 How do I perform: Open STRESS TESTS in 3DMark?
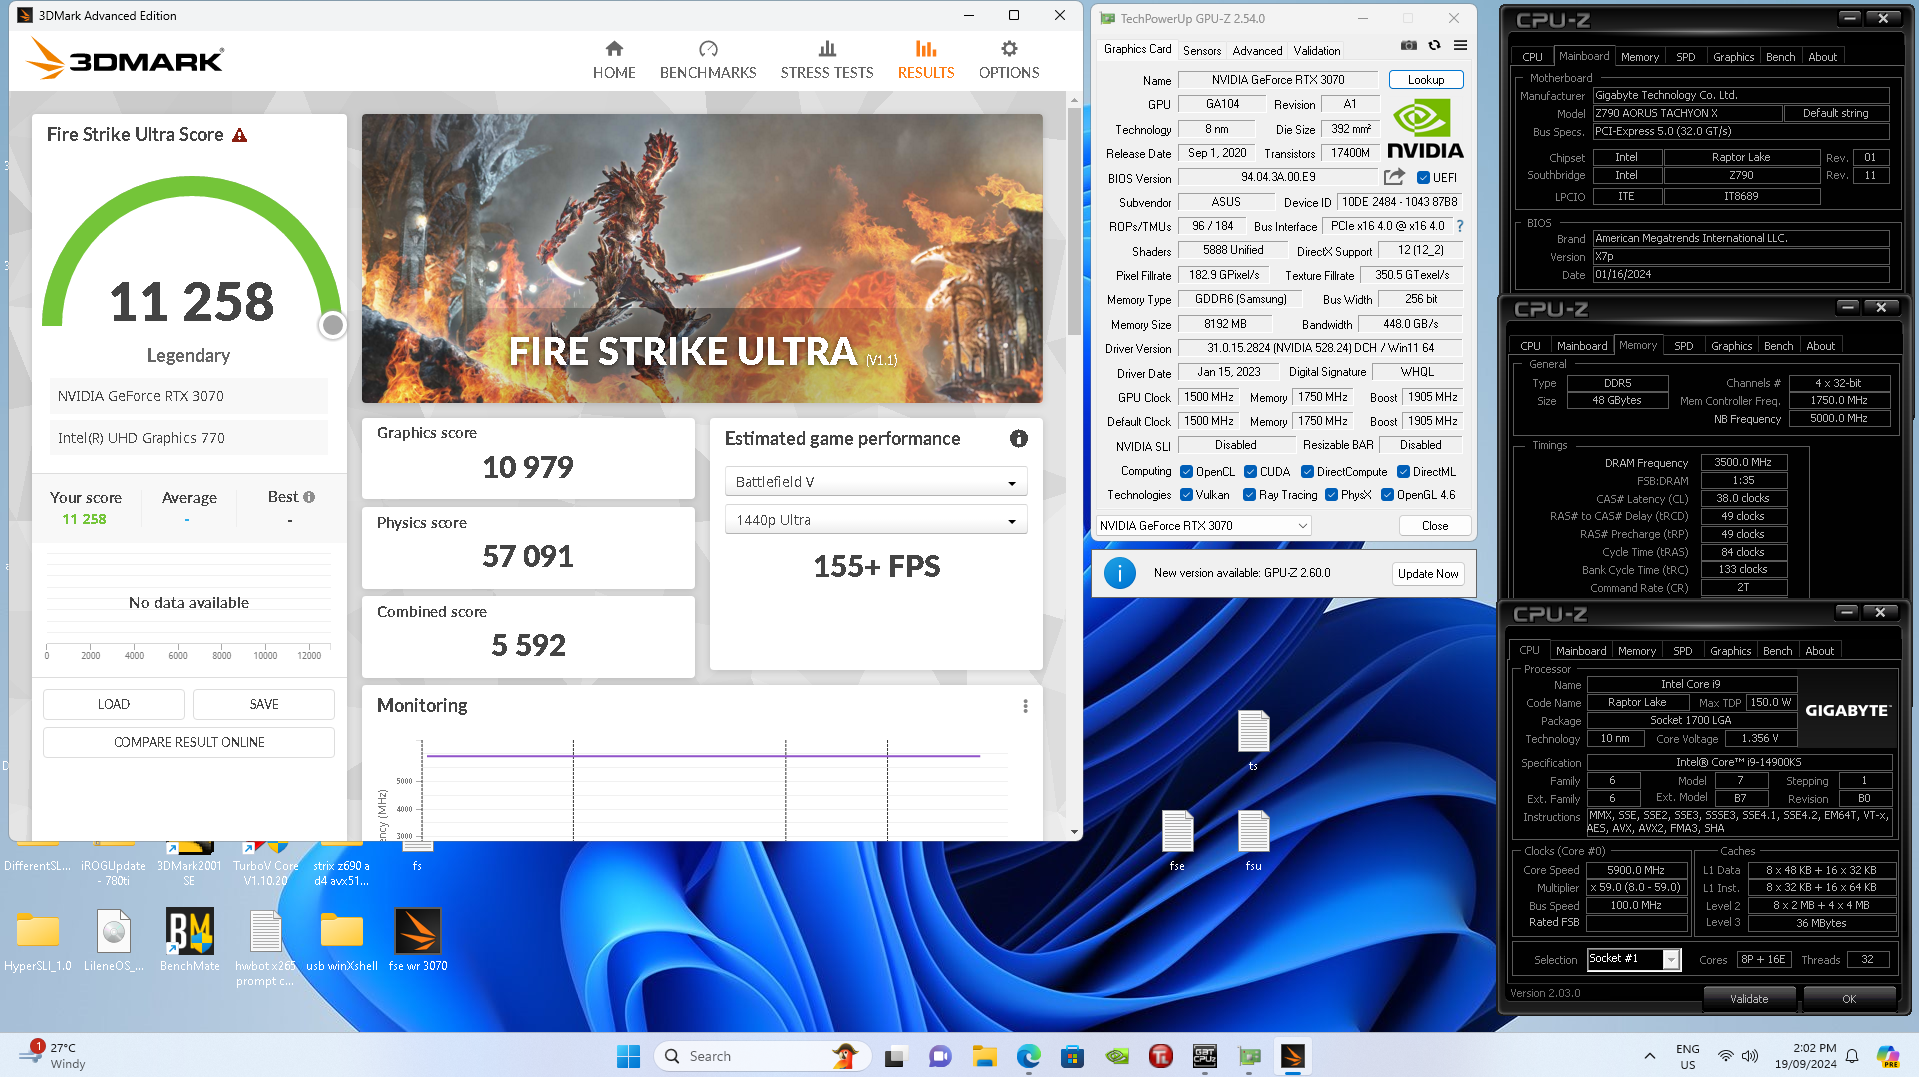point(826,60)
